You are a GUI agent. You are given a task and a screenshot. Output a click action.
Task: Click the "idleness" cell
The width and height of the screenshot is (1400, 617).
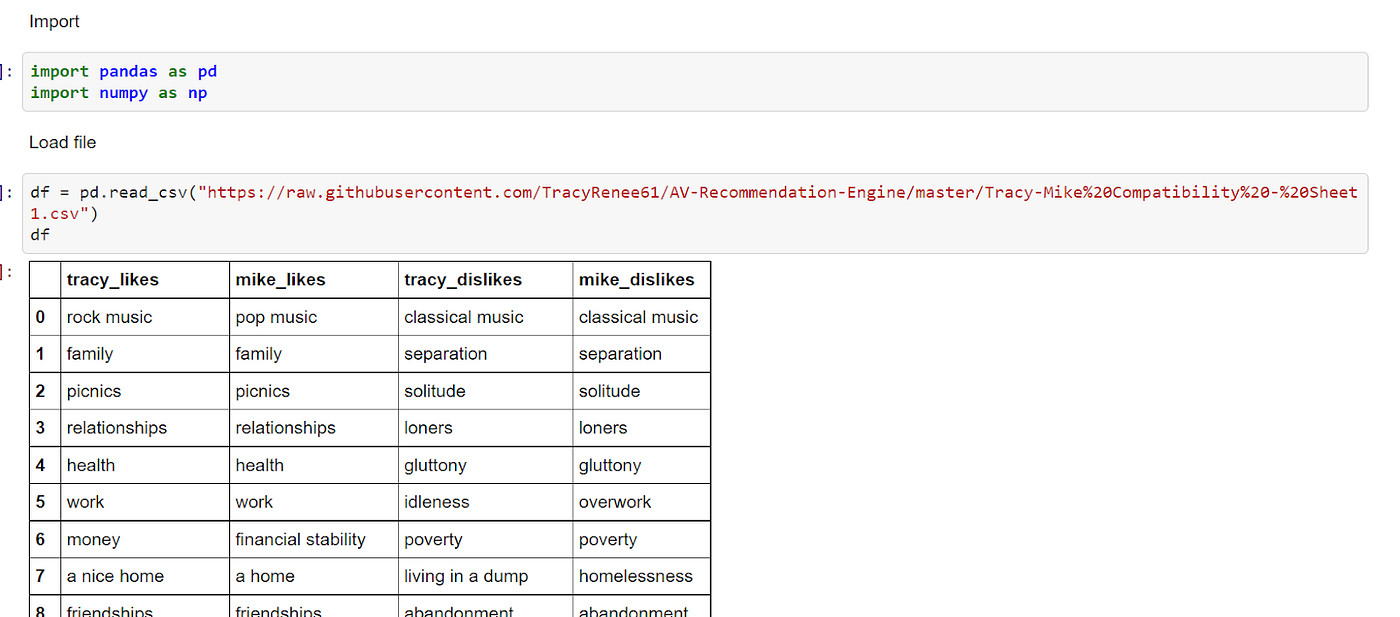tap(437, 502)
